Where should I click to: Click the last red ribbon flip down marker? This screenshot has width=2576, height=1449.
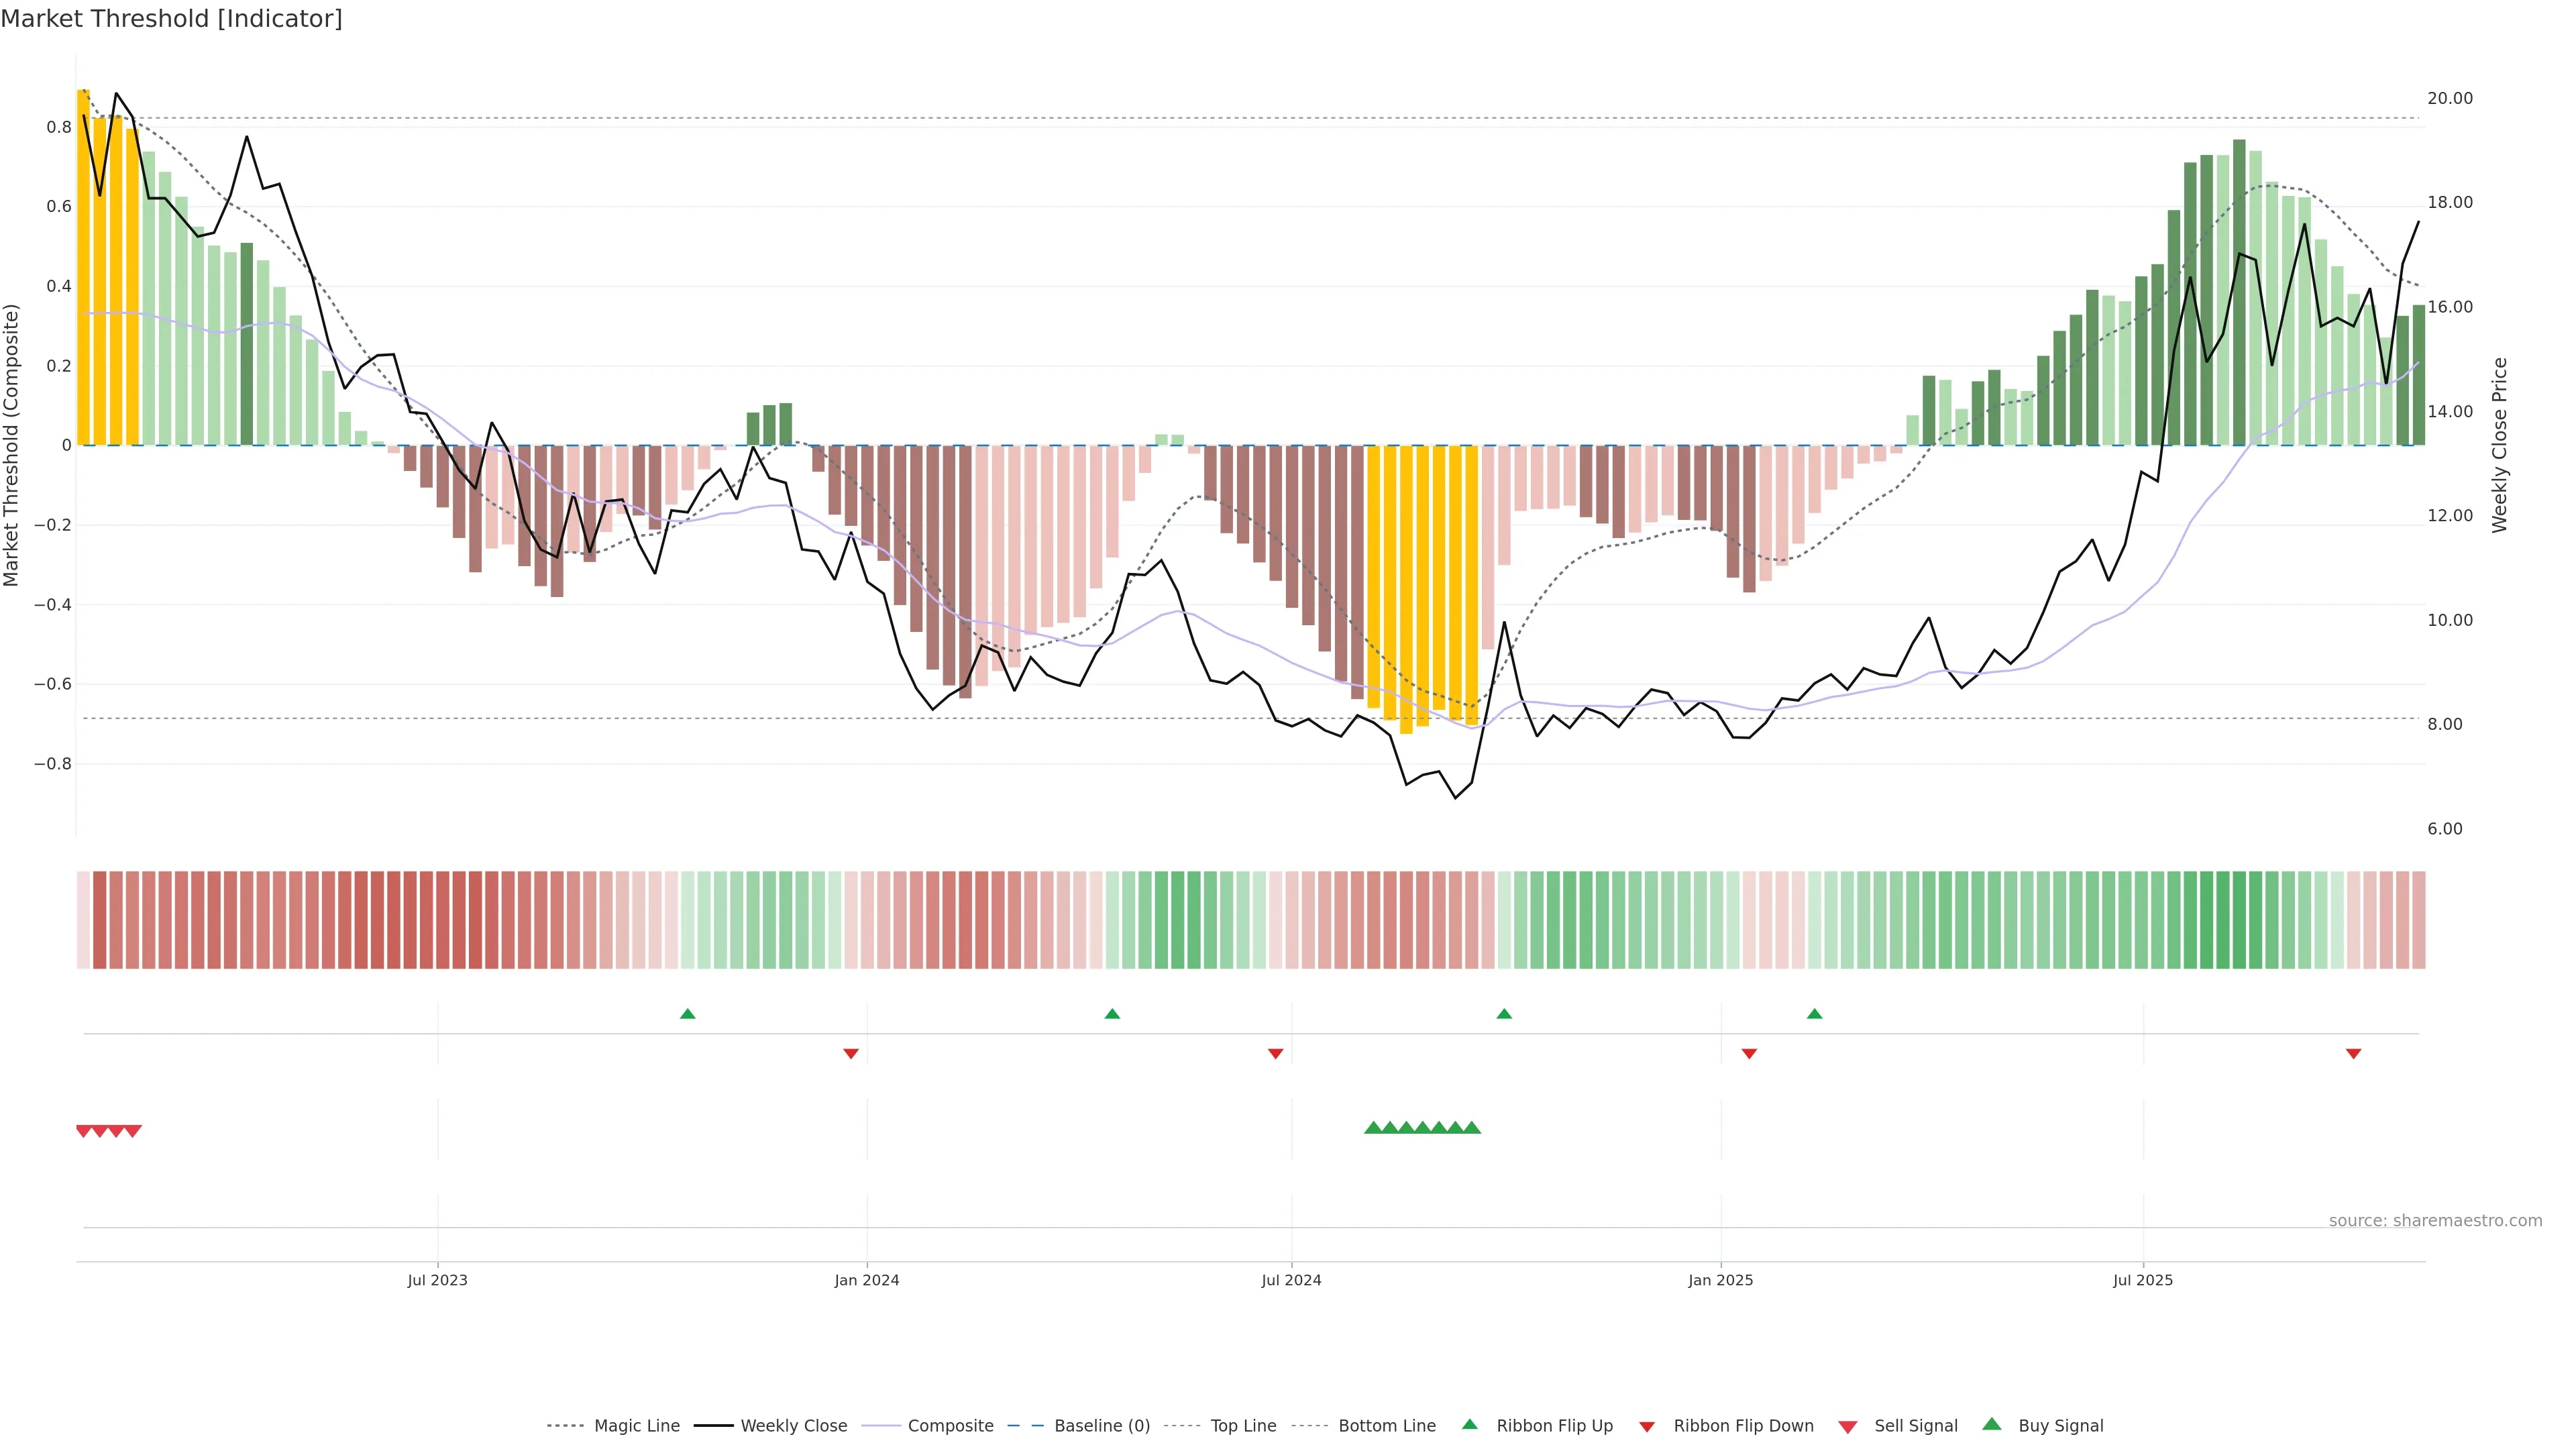pos(2354,1054)
